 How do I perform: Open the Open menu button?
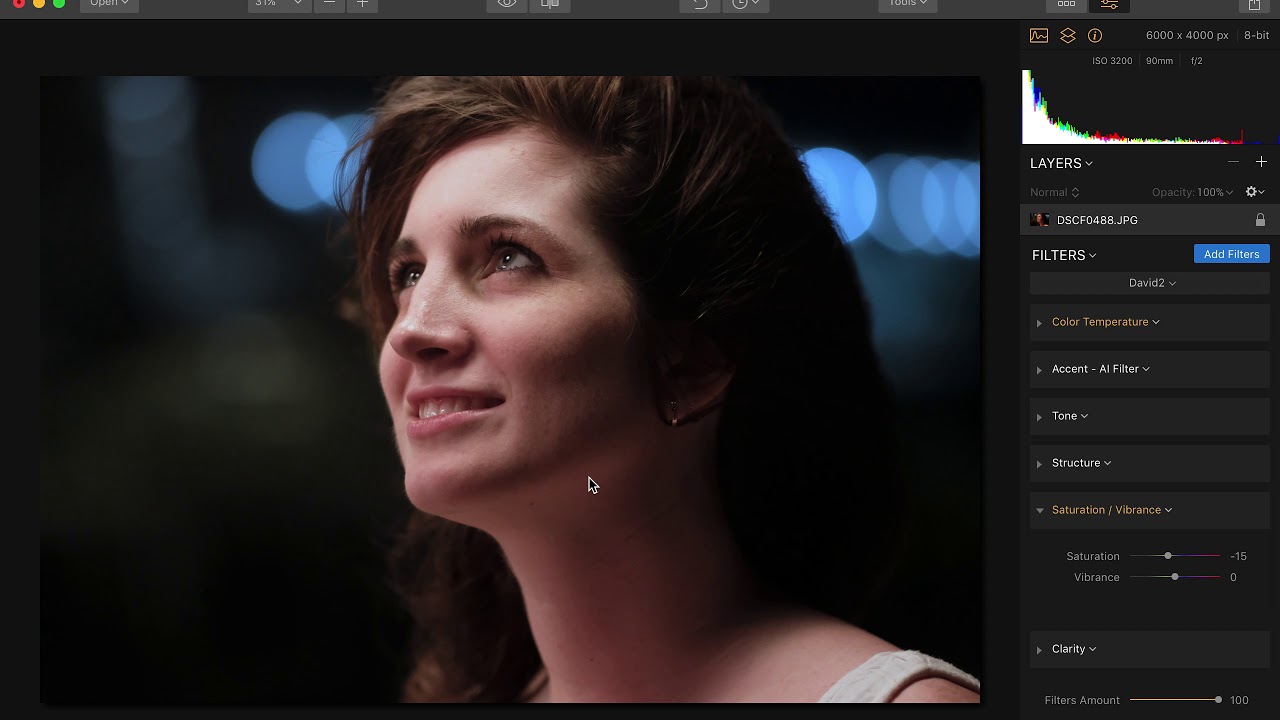pyautogui.click(x=109, y=5)
